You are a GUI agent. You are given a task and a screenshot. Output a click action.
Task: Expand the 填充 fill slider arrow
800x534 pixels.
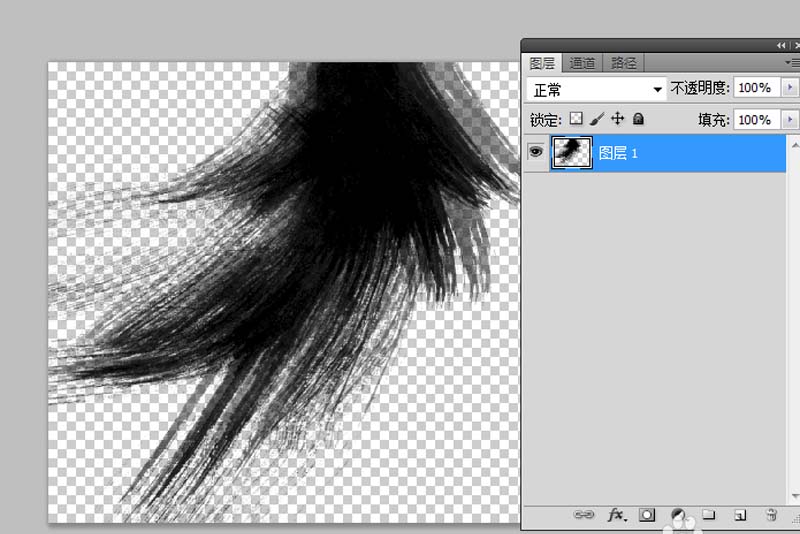click(786, 120)
